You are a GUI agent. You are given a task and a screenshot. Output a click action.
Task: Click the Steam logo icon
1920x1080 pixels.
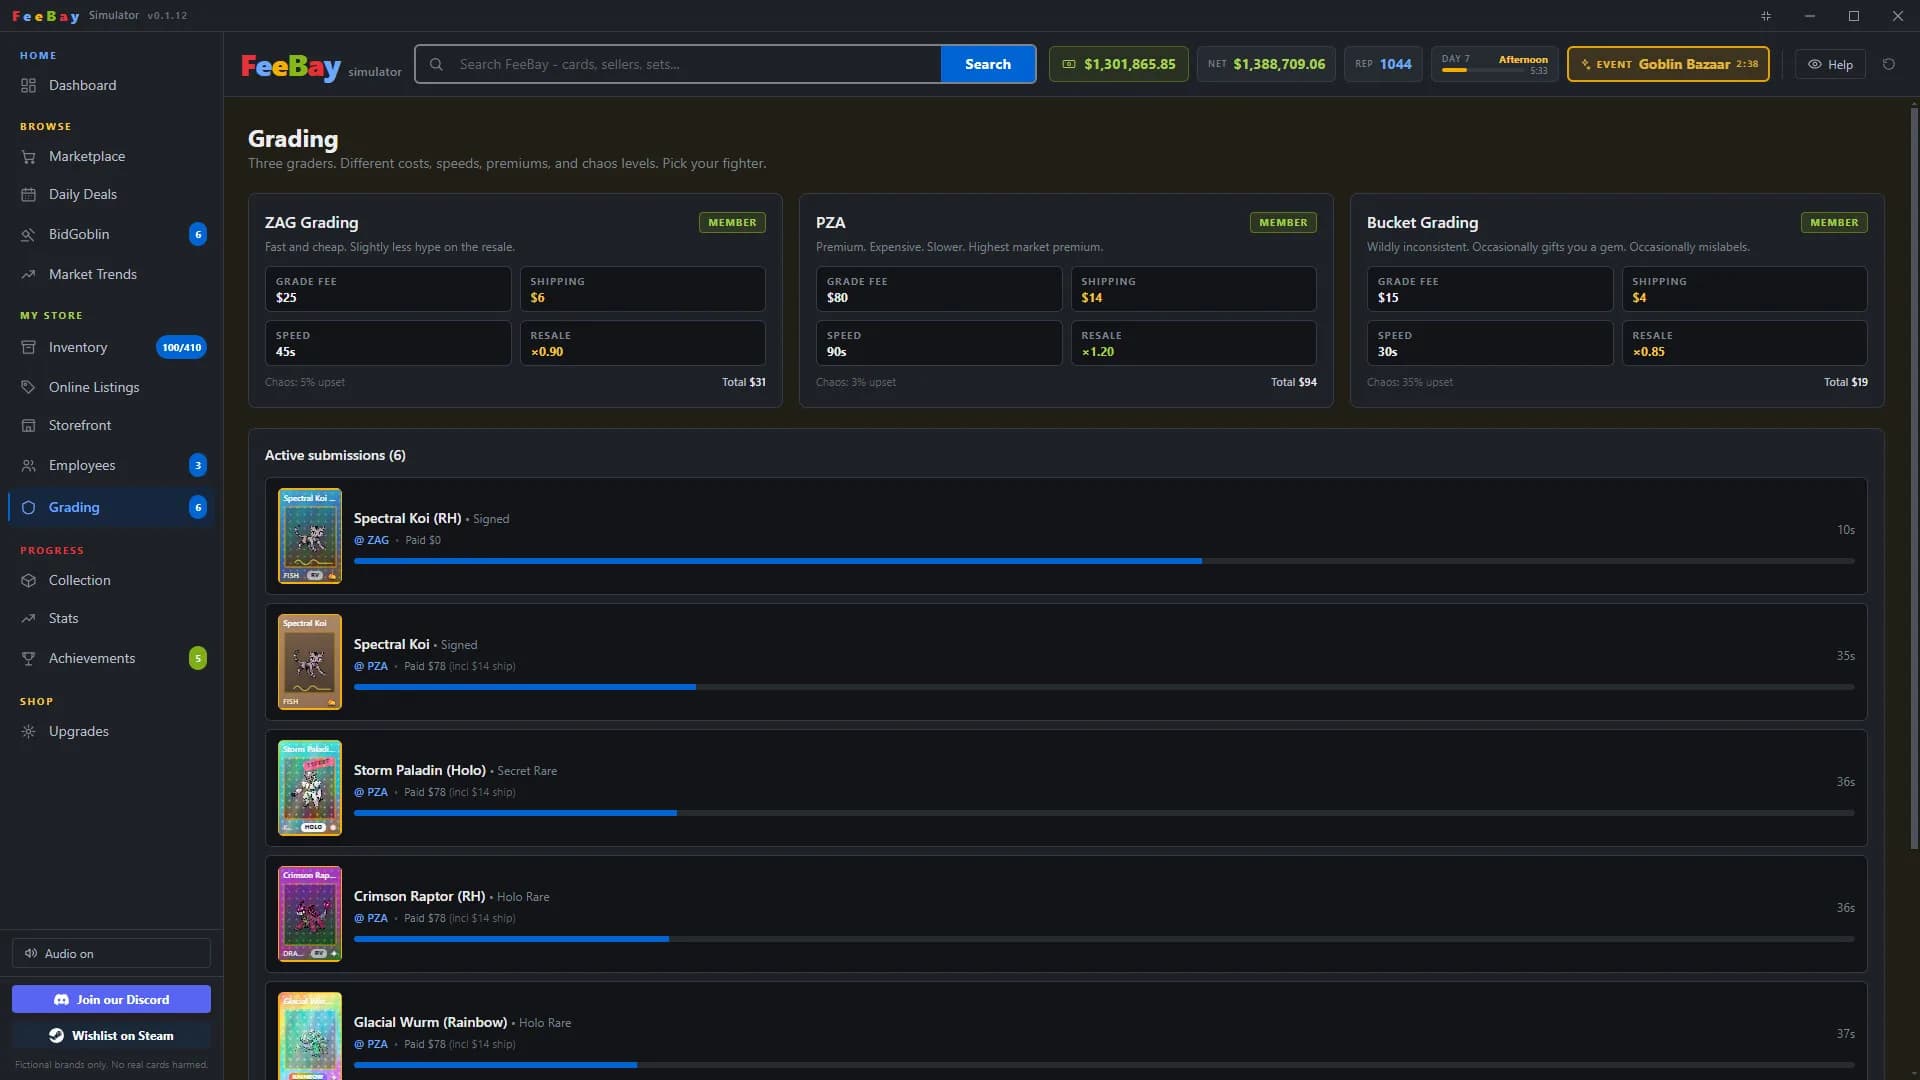pyautogui.click(x=56, y=1036)
